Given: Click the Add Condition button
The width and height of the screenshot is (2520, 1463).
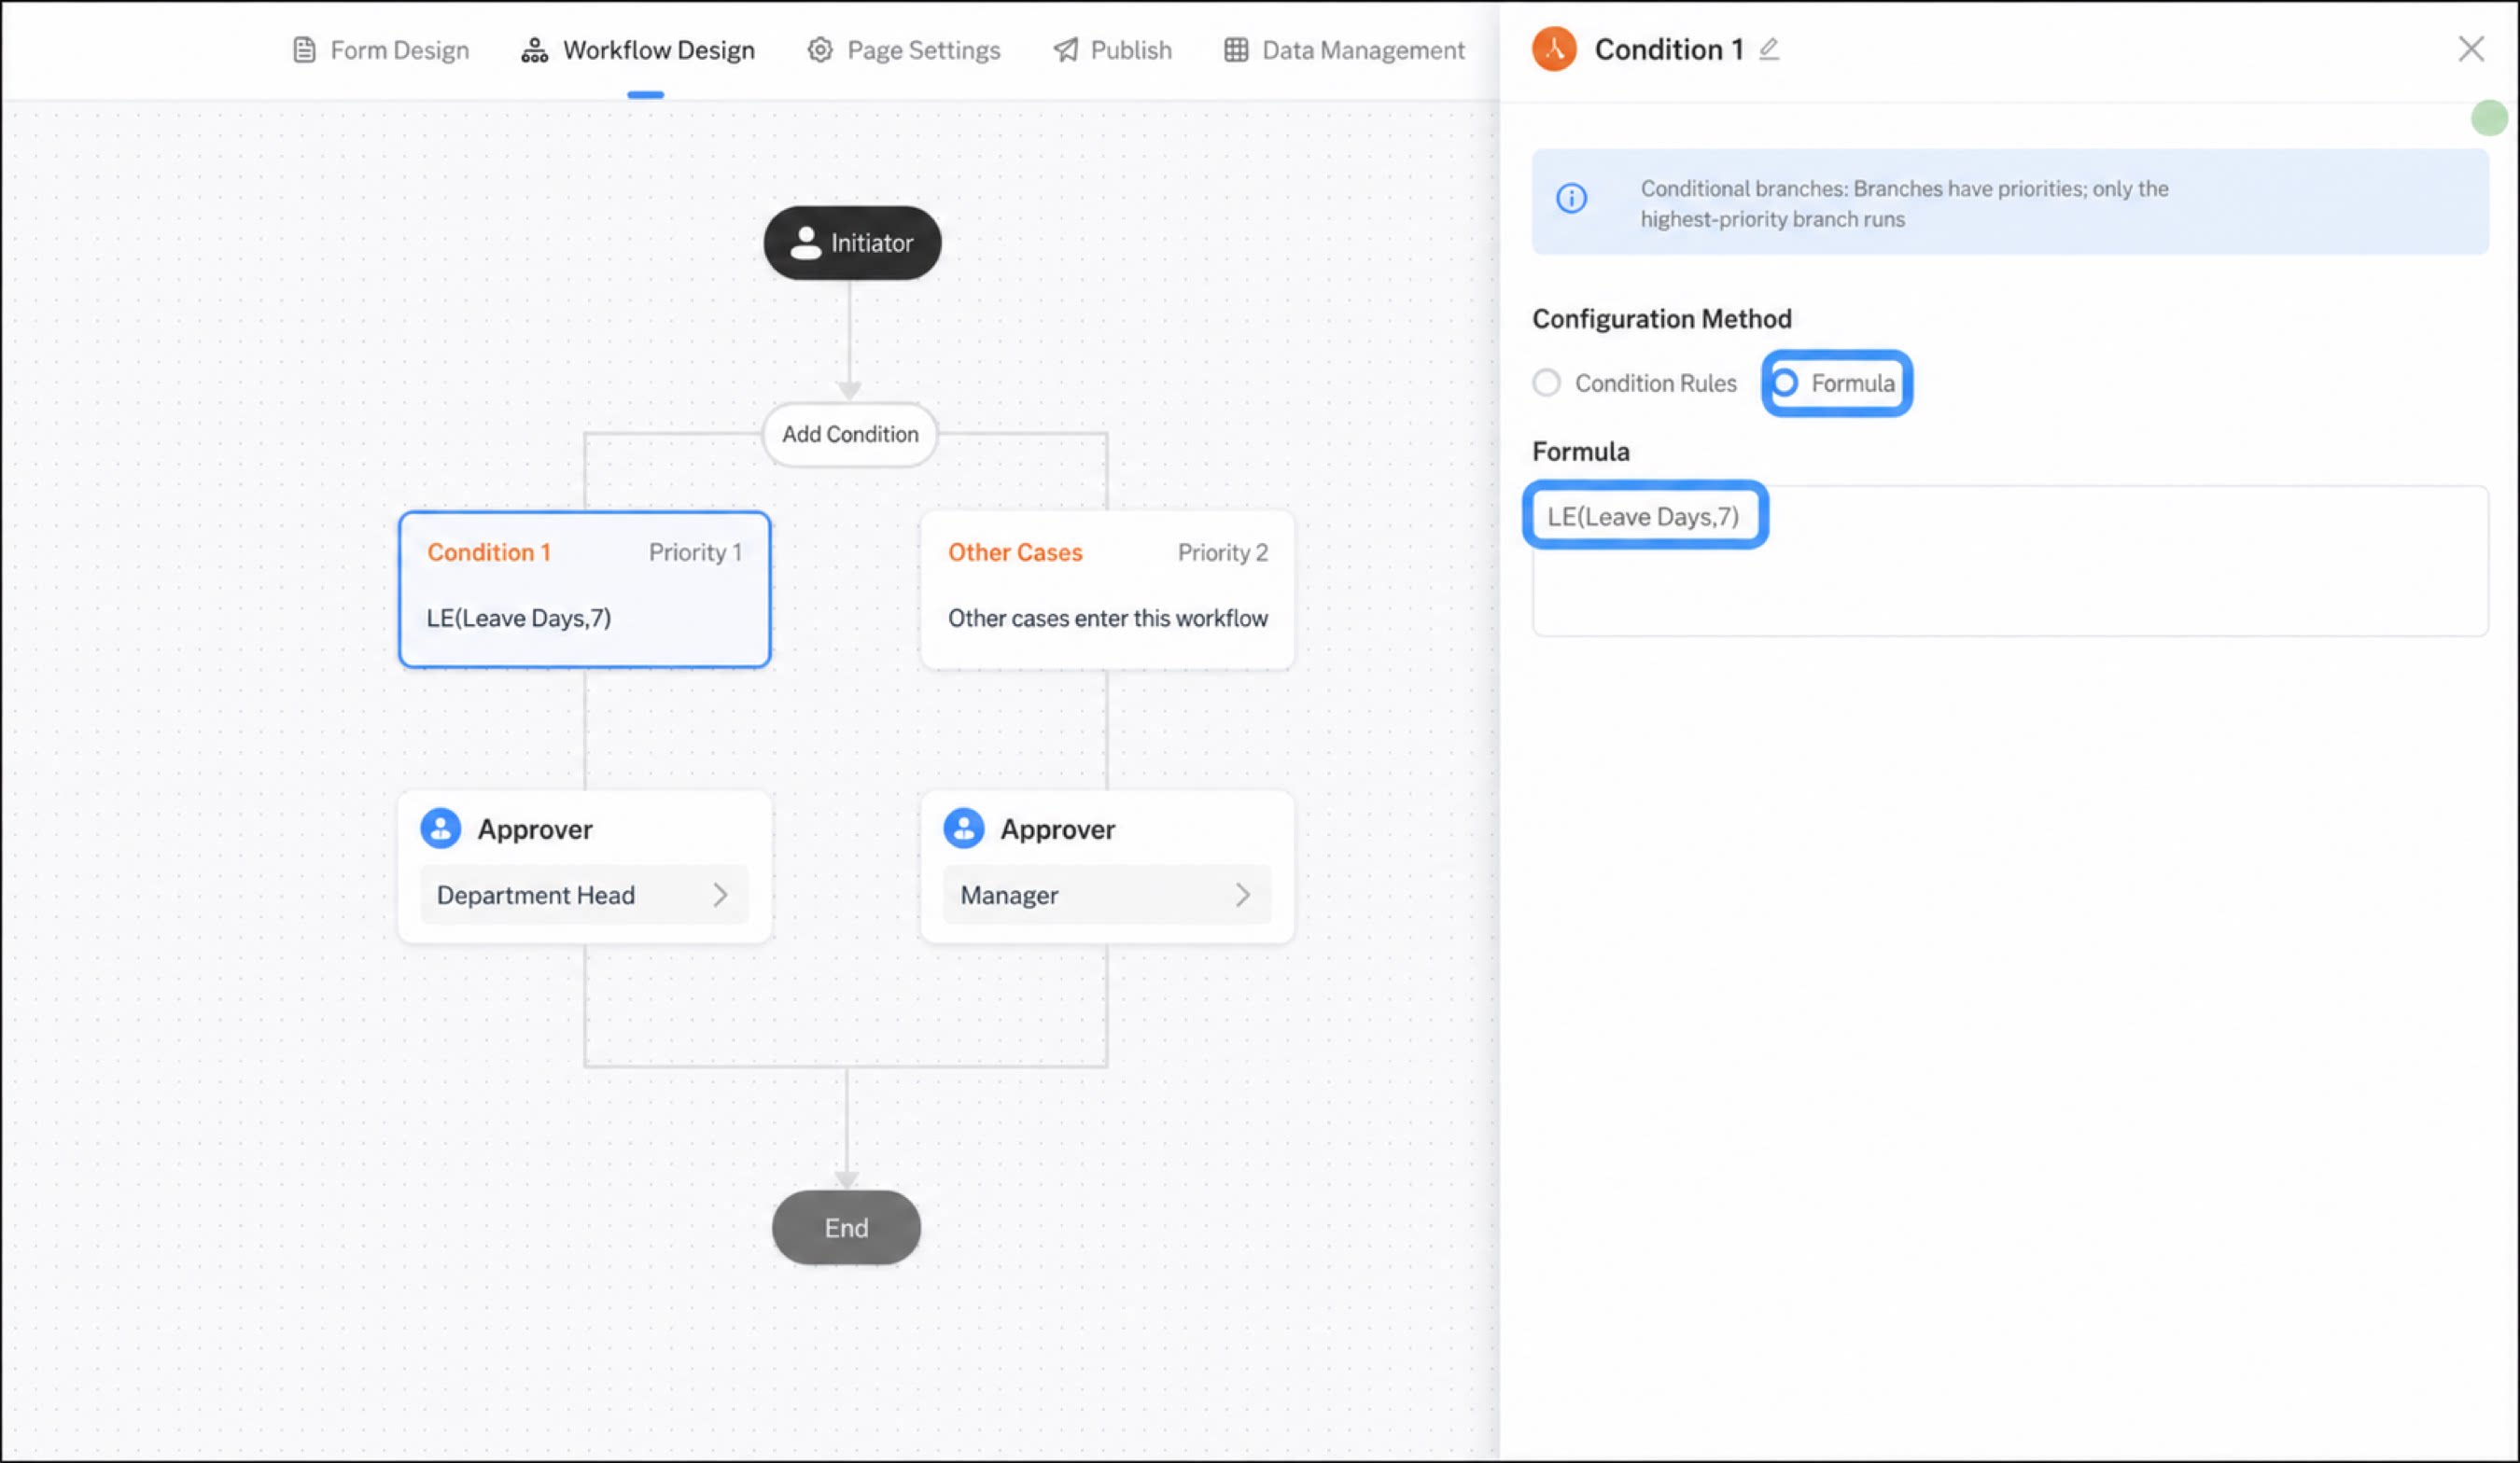Looking at the screenshot, I should (x=850, y=434).
